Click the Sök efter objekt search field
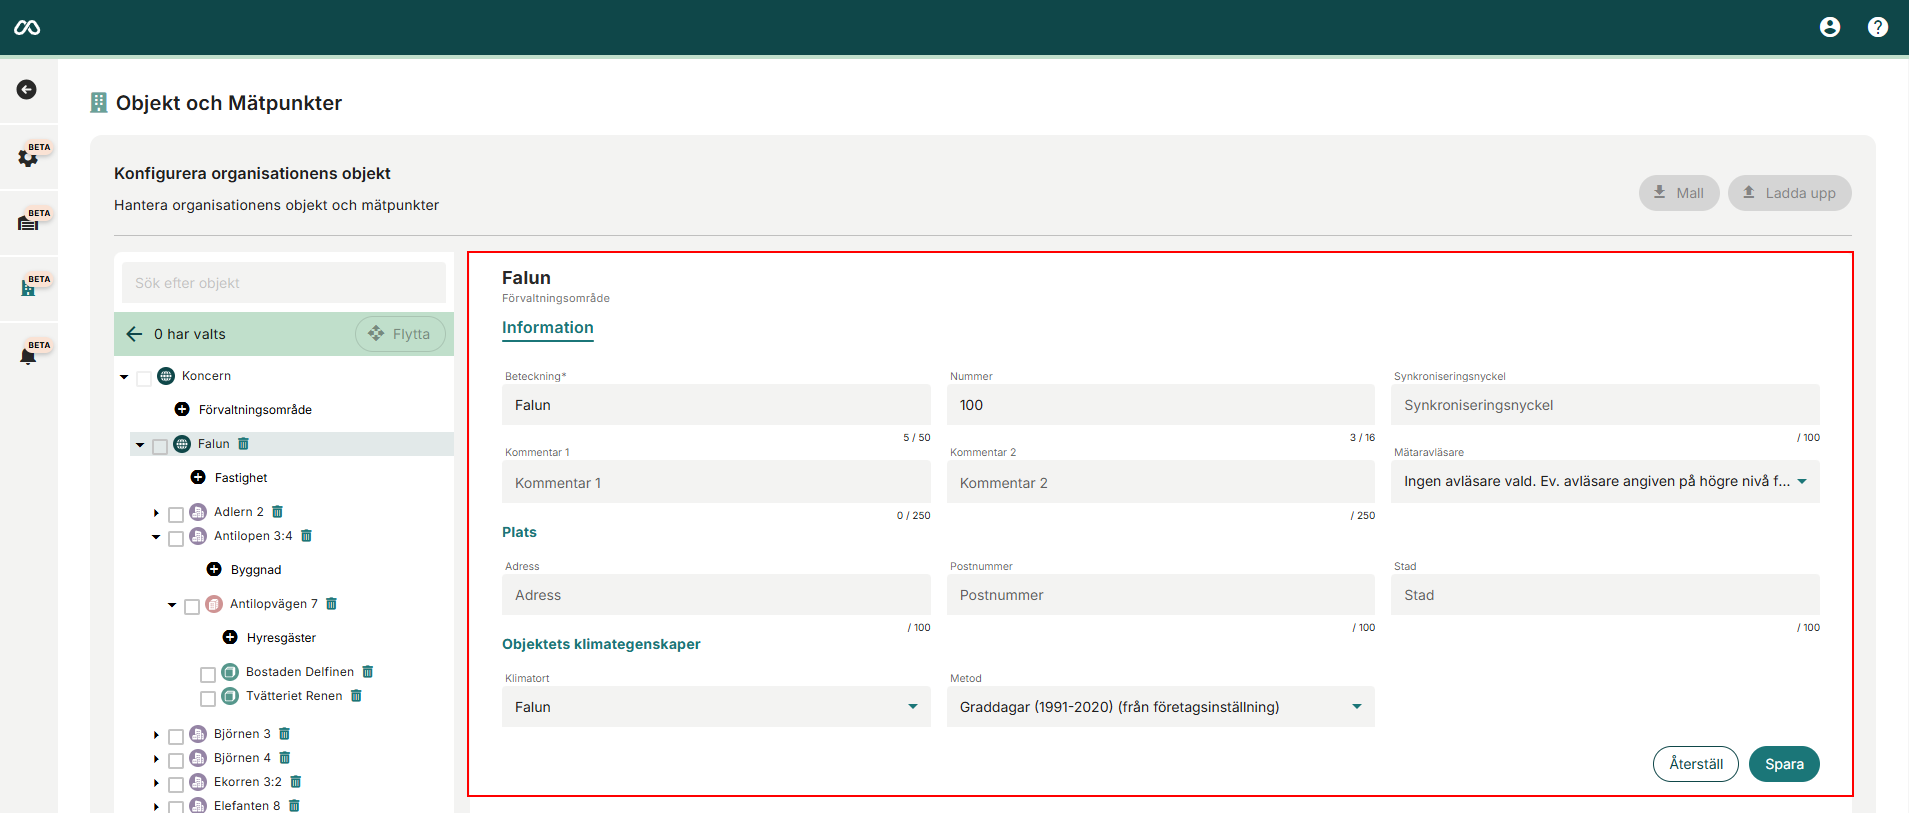This screenshot has width=1909, height=813. point(284,283)
